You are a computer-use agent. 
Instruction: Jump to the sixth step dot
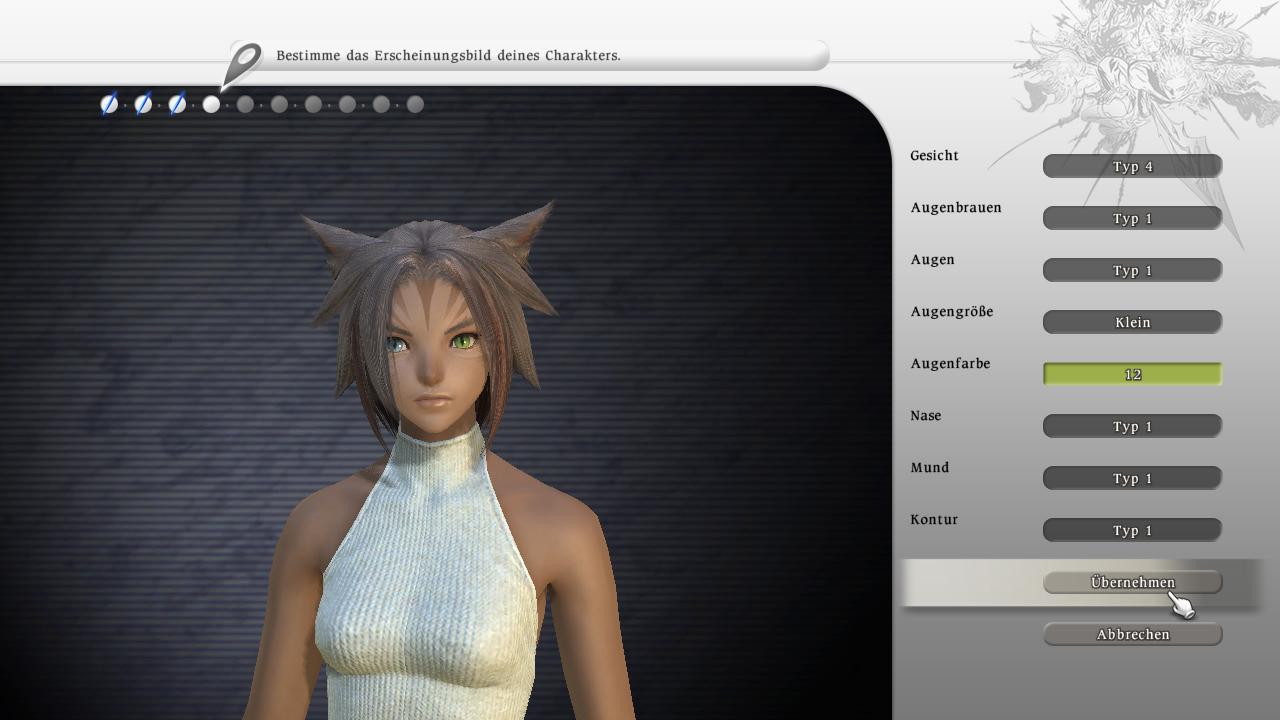(279, 104)
